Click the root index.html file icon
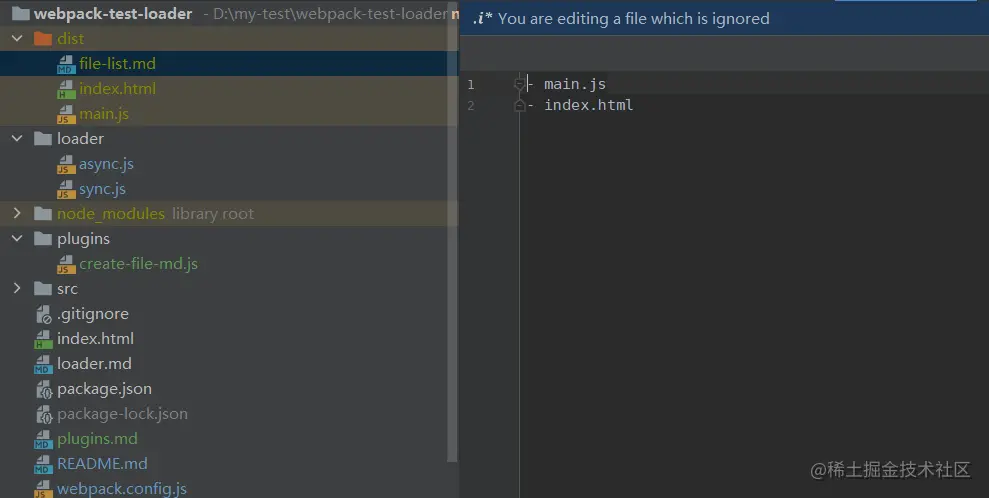This screenshot has width=989, height=498. (x=44, y=340)
